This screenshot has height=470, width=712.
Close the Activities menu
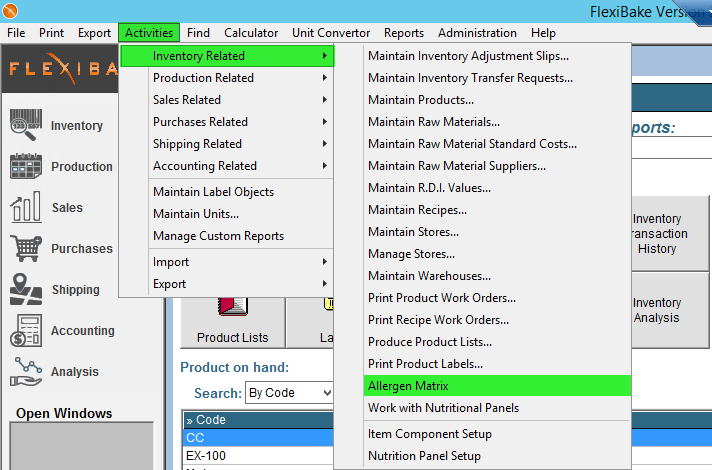coord(149,33)
